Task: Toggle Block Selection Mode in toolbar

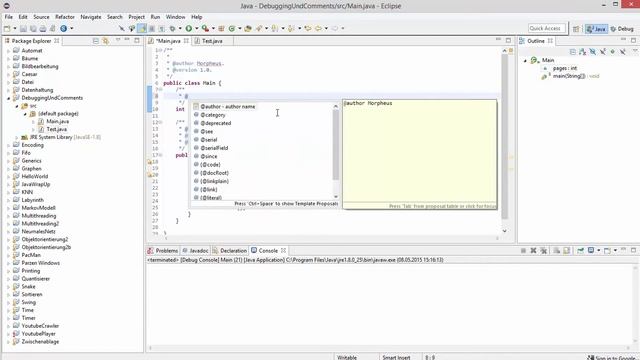Action: point(151,29)
